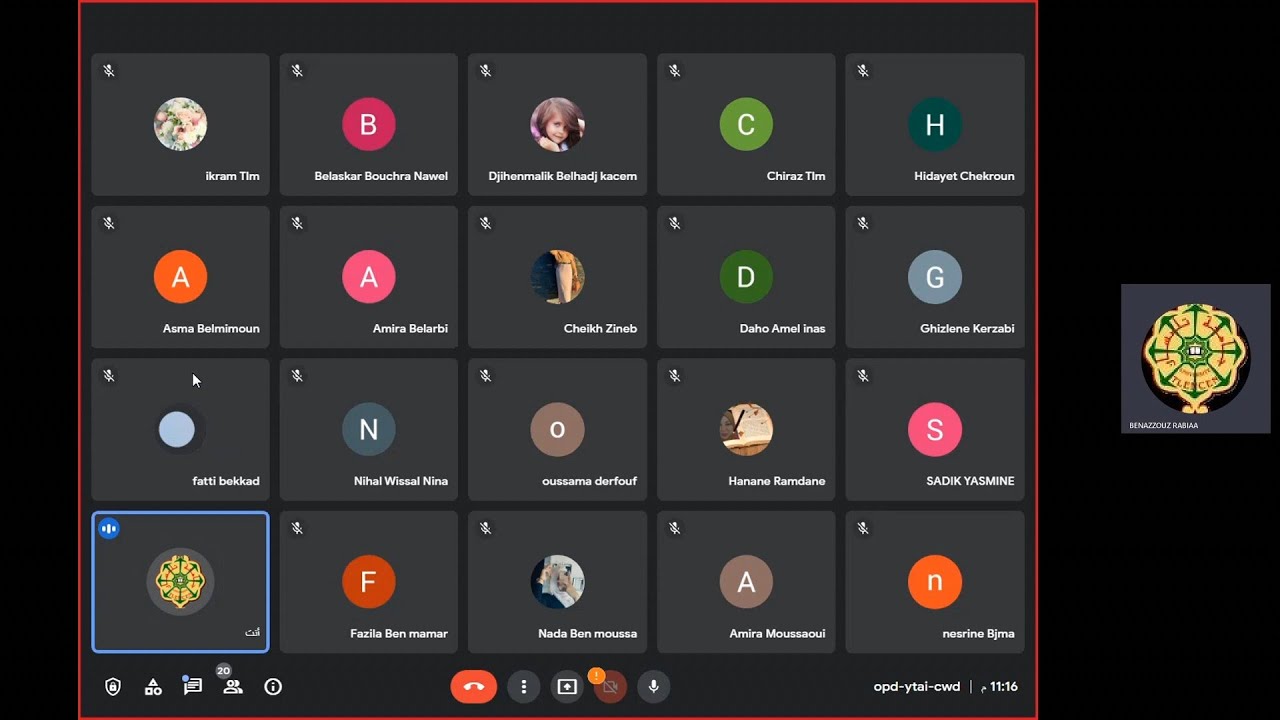The height and width of the screenshot is (720, 1280).
Task: Click the muted mic icon on nesrine Bjma's tile
Action: 863,528
